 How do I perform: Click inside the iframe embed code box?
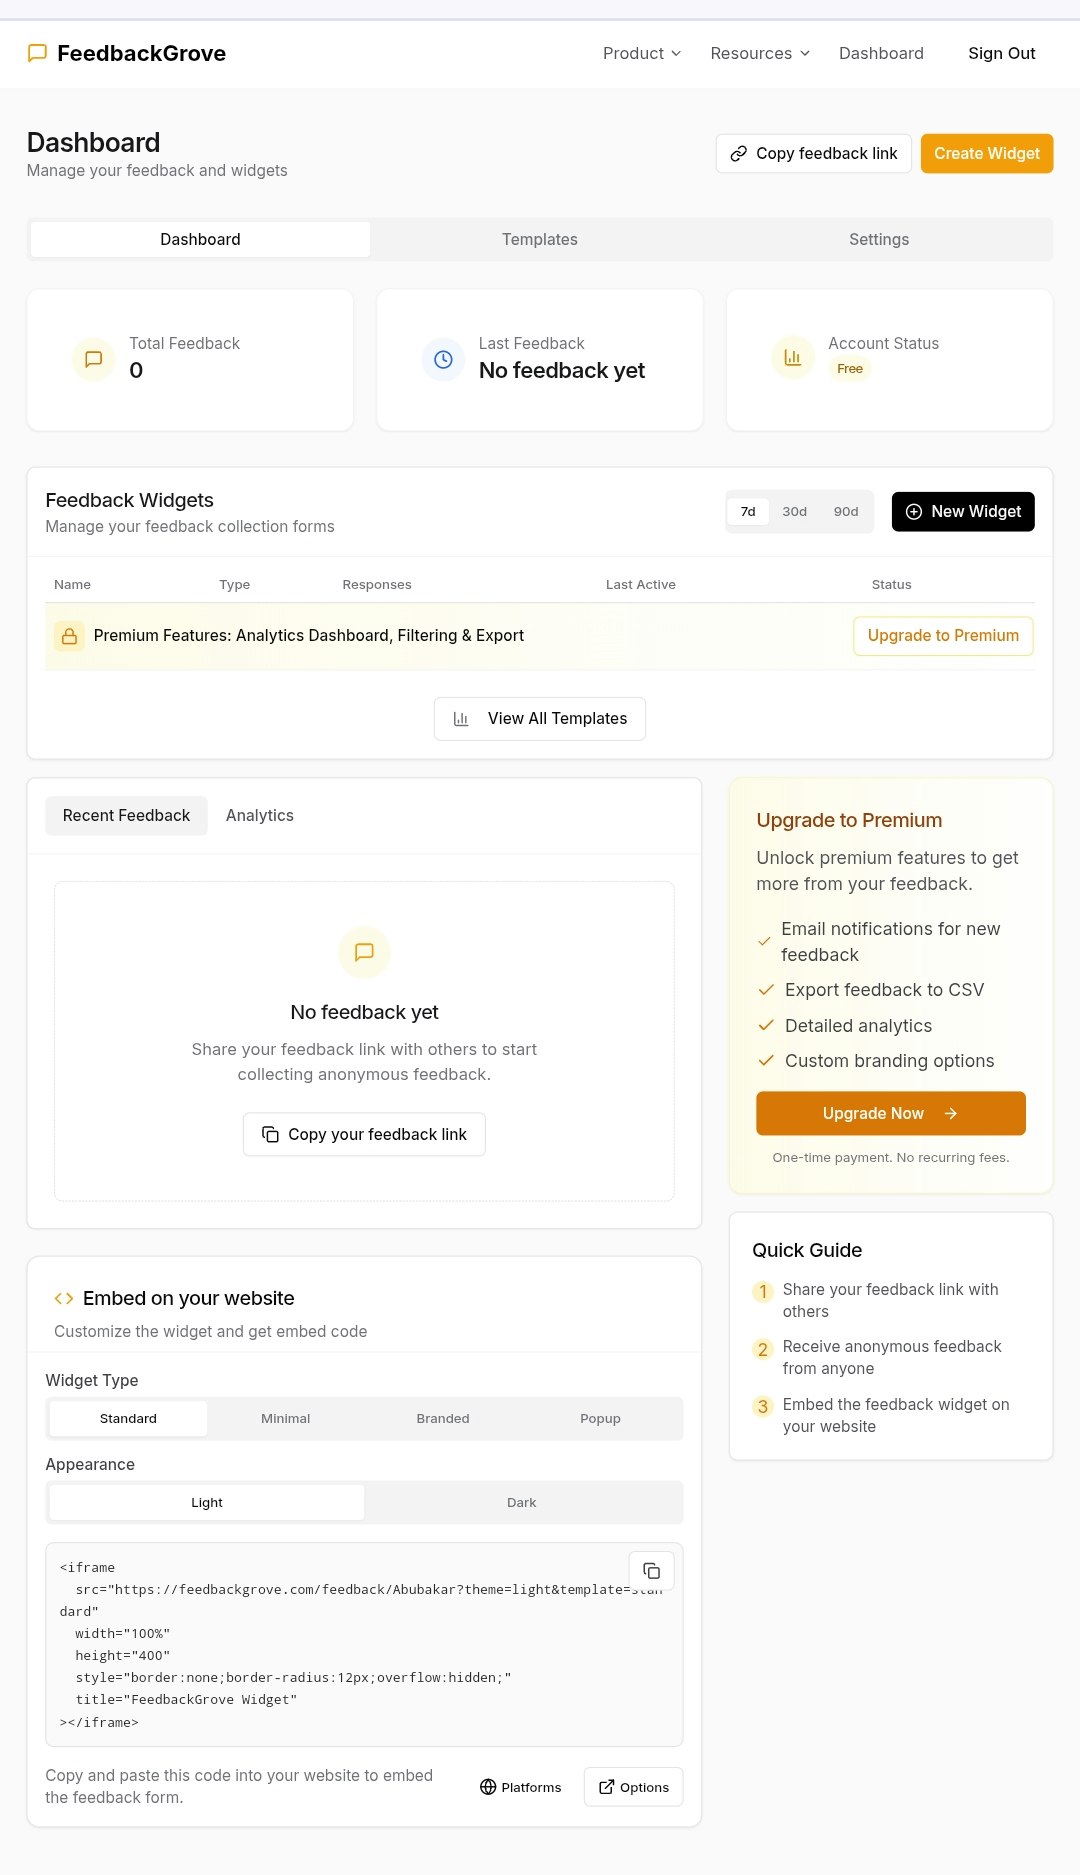pos(364,1645)
